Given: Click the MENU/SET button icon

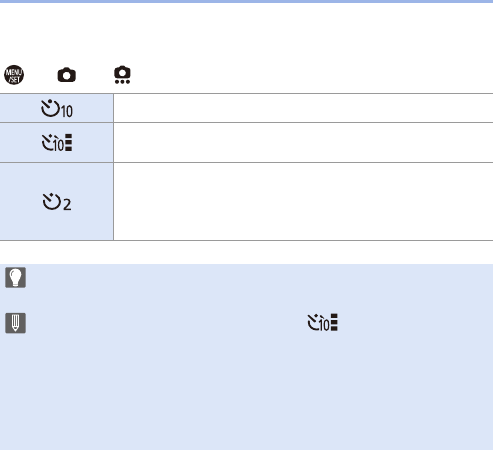Looking at the screenshot, I should pos(14,75).
